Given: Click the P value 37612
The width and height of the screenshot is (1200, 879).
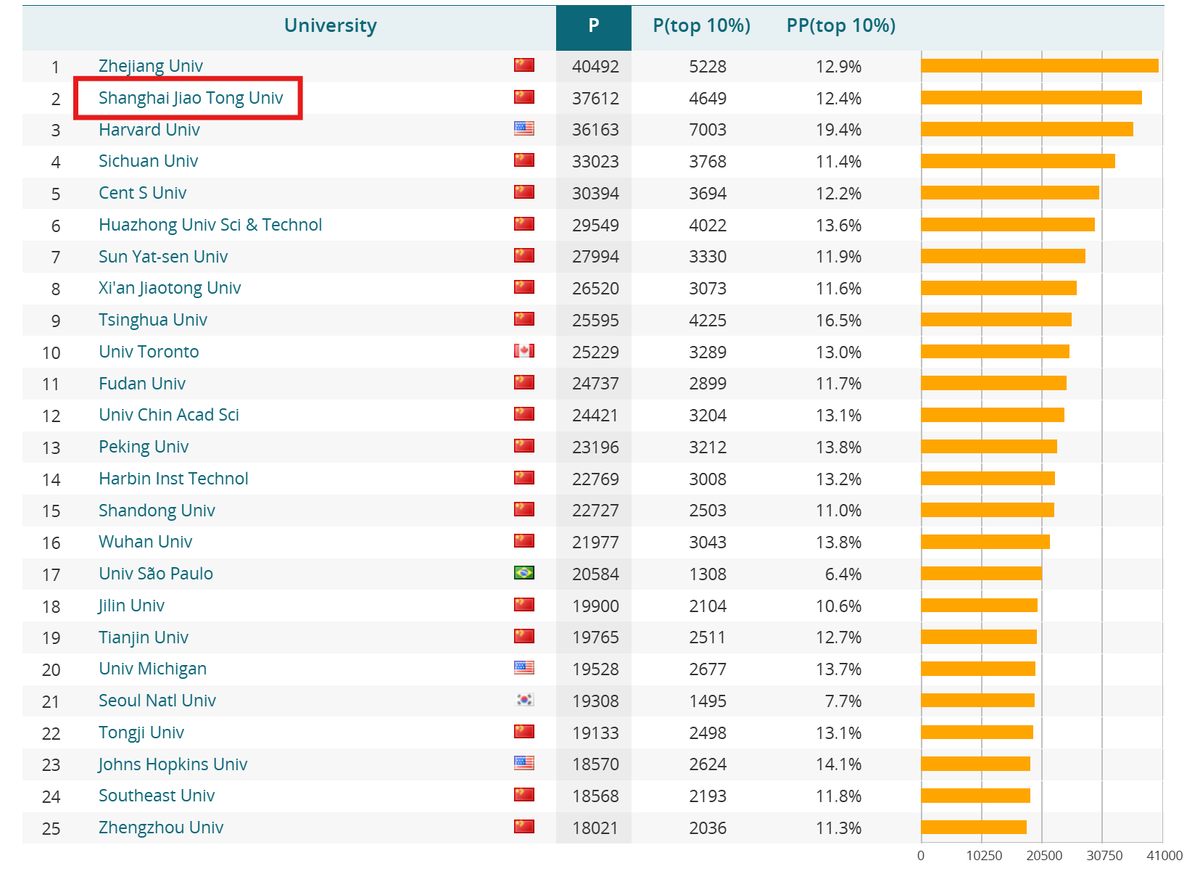Looking at the screenshot, I should click(595, 99).
